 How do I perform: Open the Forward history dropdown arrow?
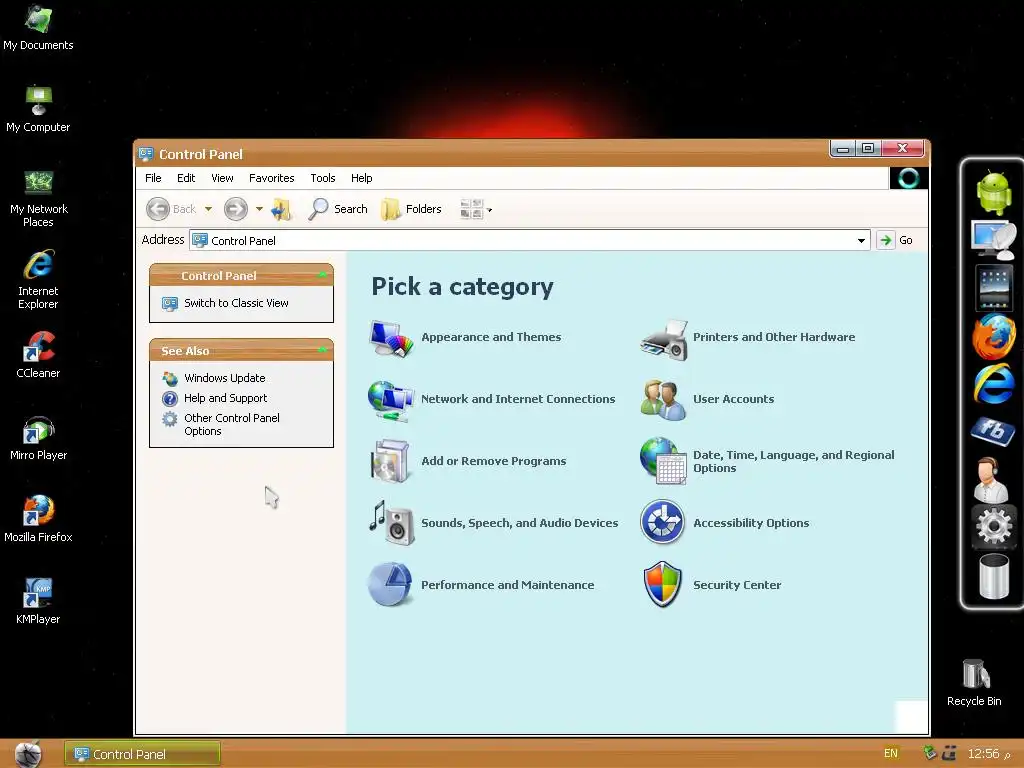pyautogui.click(x=259, y=209)
